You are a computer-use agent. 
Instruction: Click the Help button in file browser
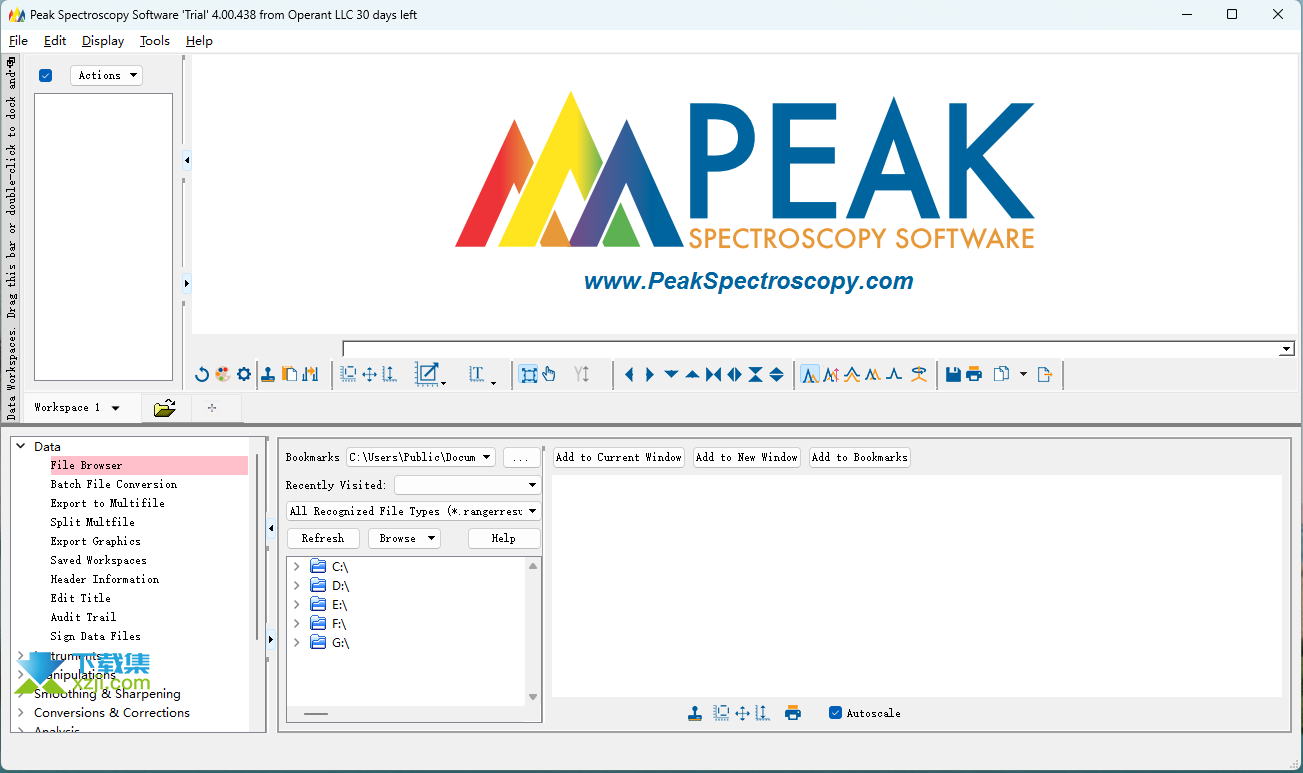tap(504, 538)
